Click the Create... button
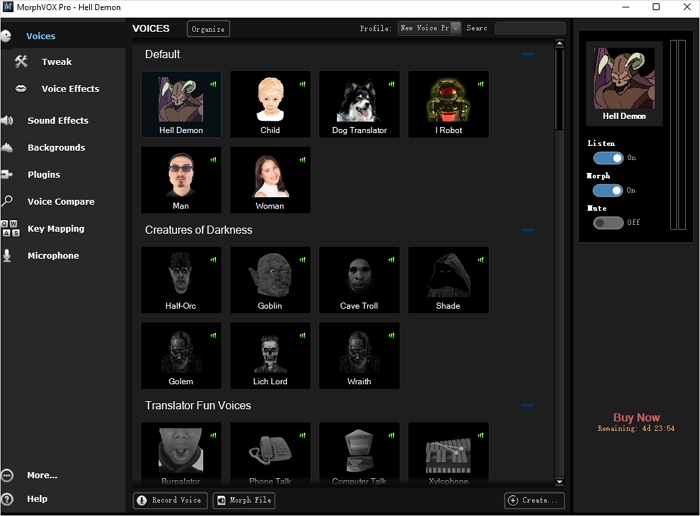Viewport: 700px width, 516px height. click(534, 500)
